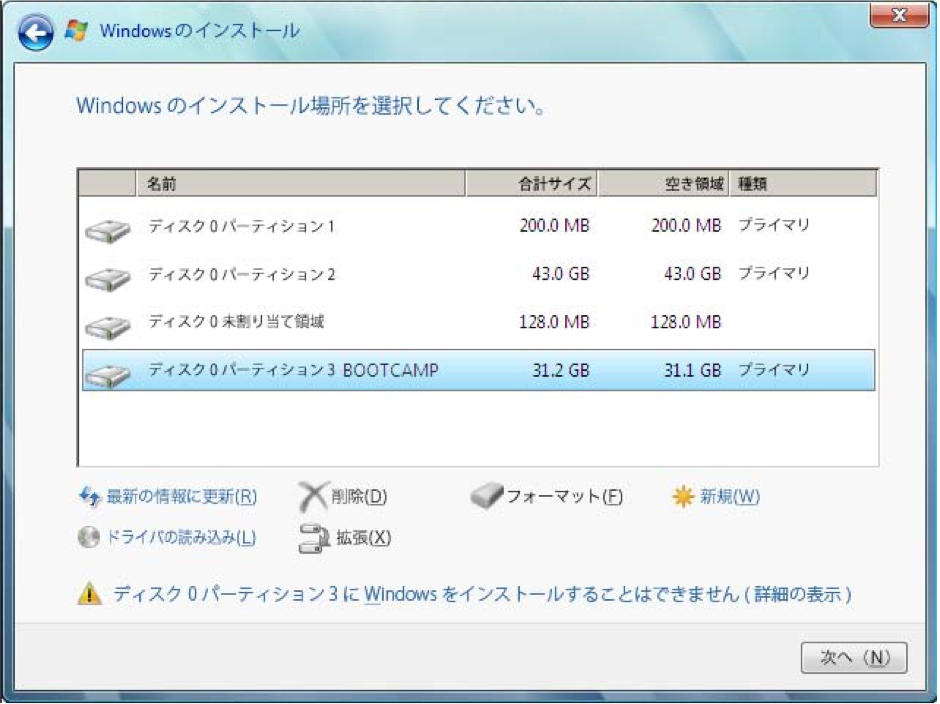
Task: Load a driver via ドライバの読み込み(L)
Action: (x=181, y=537)
